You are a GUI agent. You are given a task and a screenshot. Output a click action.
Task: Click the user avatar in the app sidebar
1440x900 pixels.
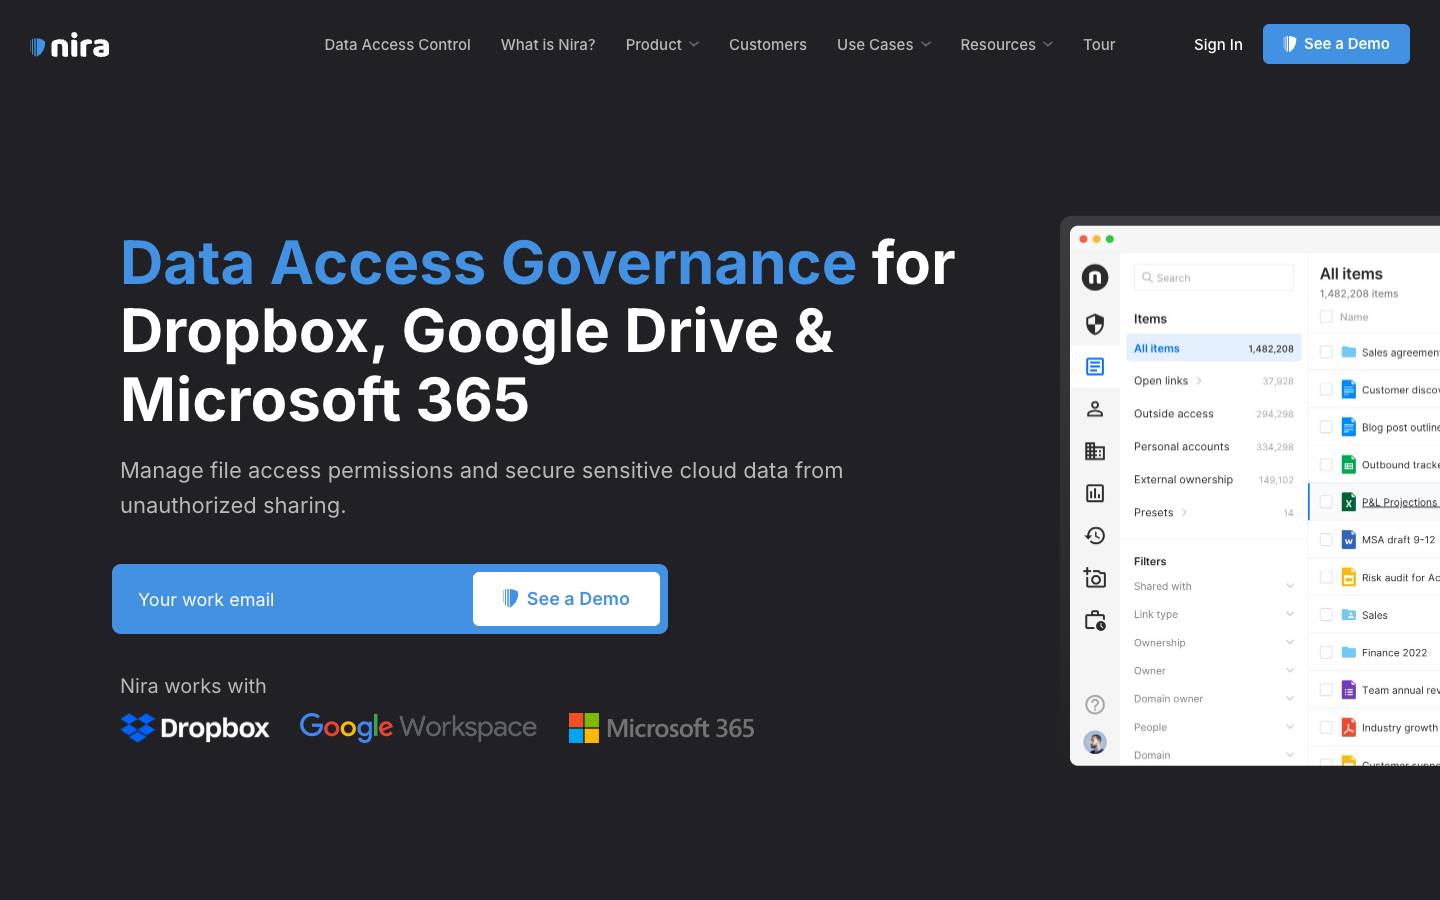click(1095, 742)
